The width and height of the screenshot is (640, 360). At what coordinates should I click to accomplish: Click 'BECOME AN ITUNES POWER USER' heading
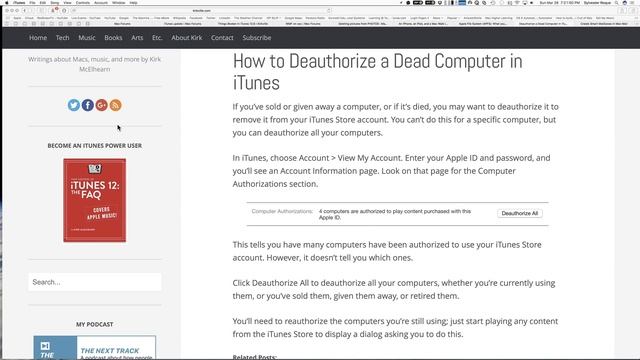95,145
